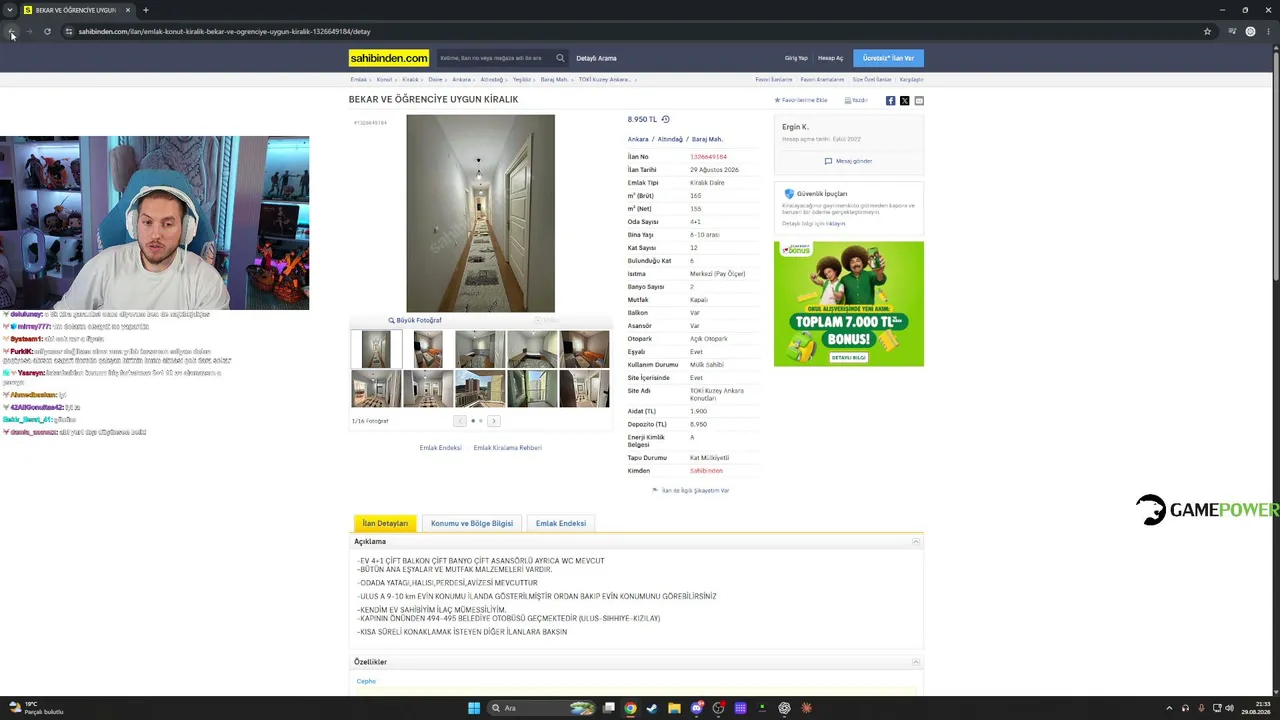Open the ChatGPT icon on the taskbar
Viewport: 1280px width, 720px height.
[x=784, y=708]
